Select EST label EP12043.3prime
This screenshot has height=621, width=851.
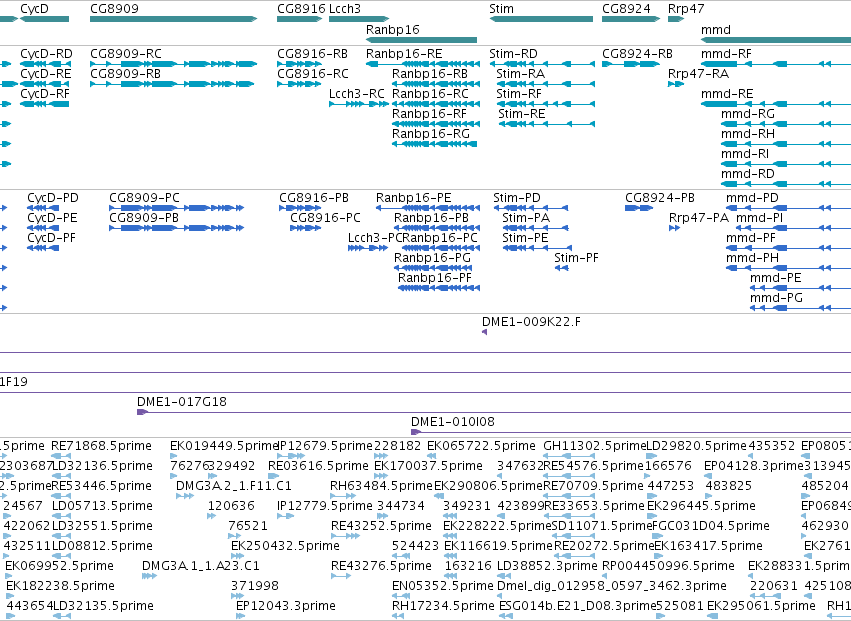(285, 605)
